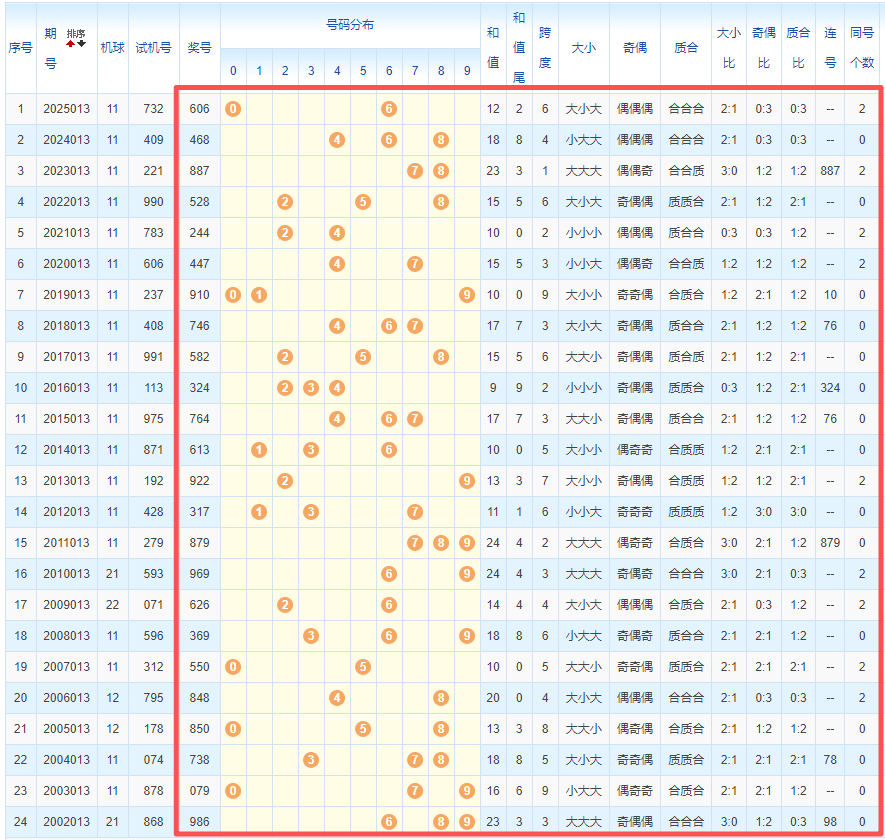885x840 pixels.
Task: Click orange ball 2 in row 2009013
Action: [x=285, y=605]
